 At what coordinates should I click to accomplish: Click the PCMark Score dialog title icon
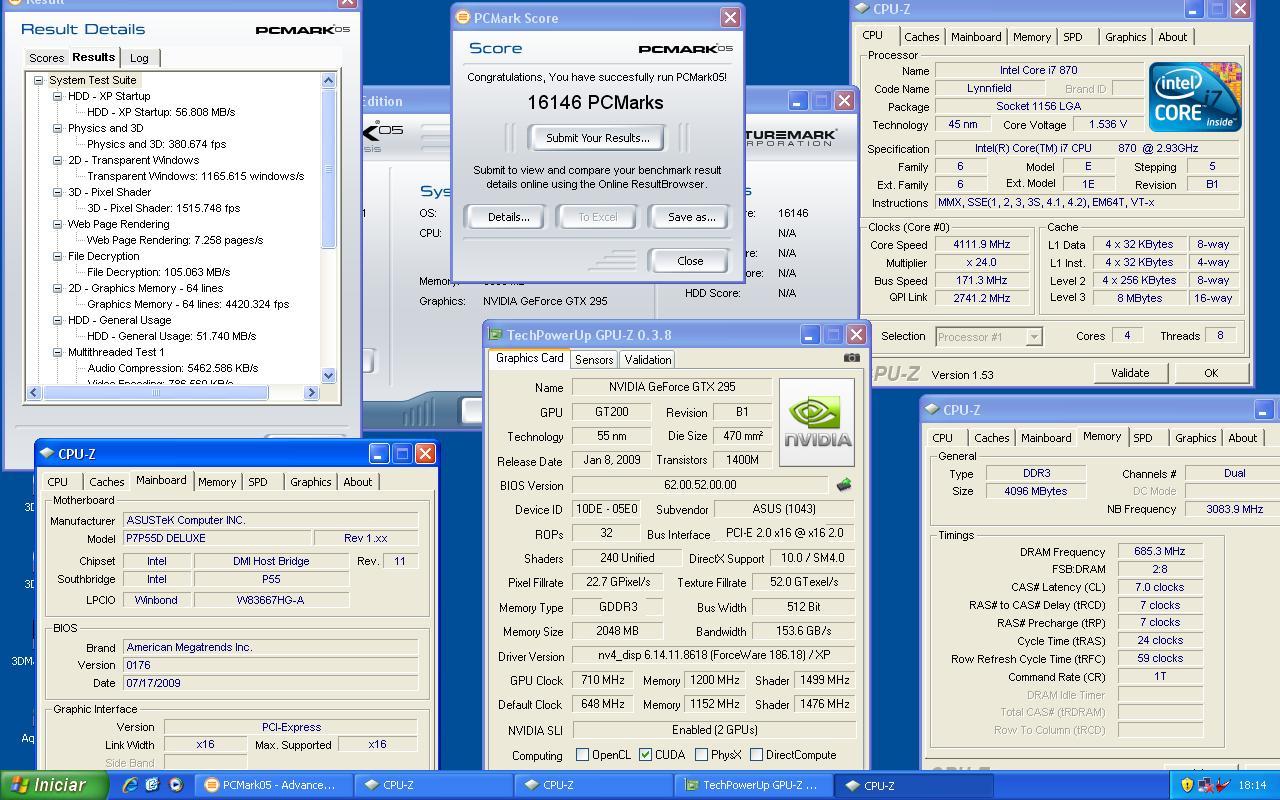(462, 18)
